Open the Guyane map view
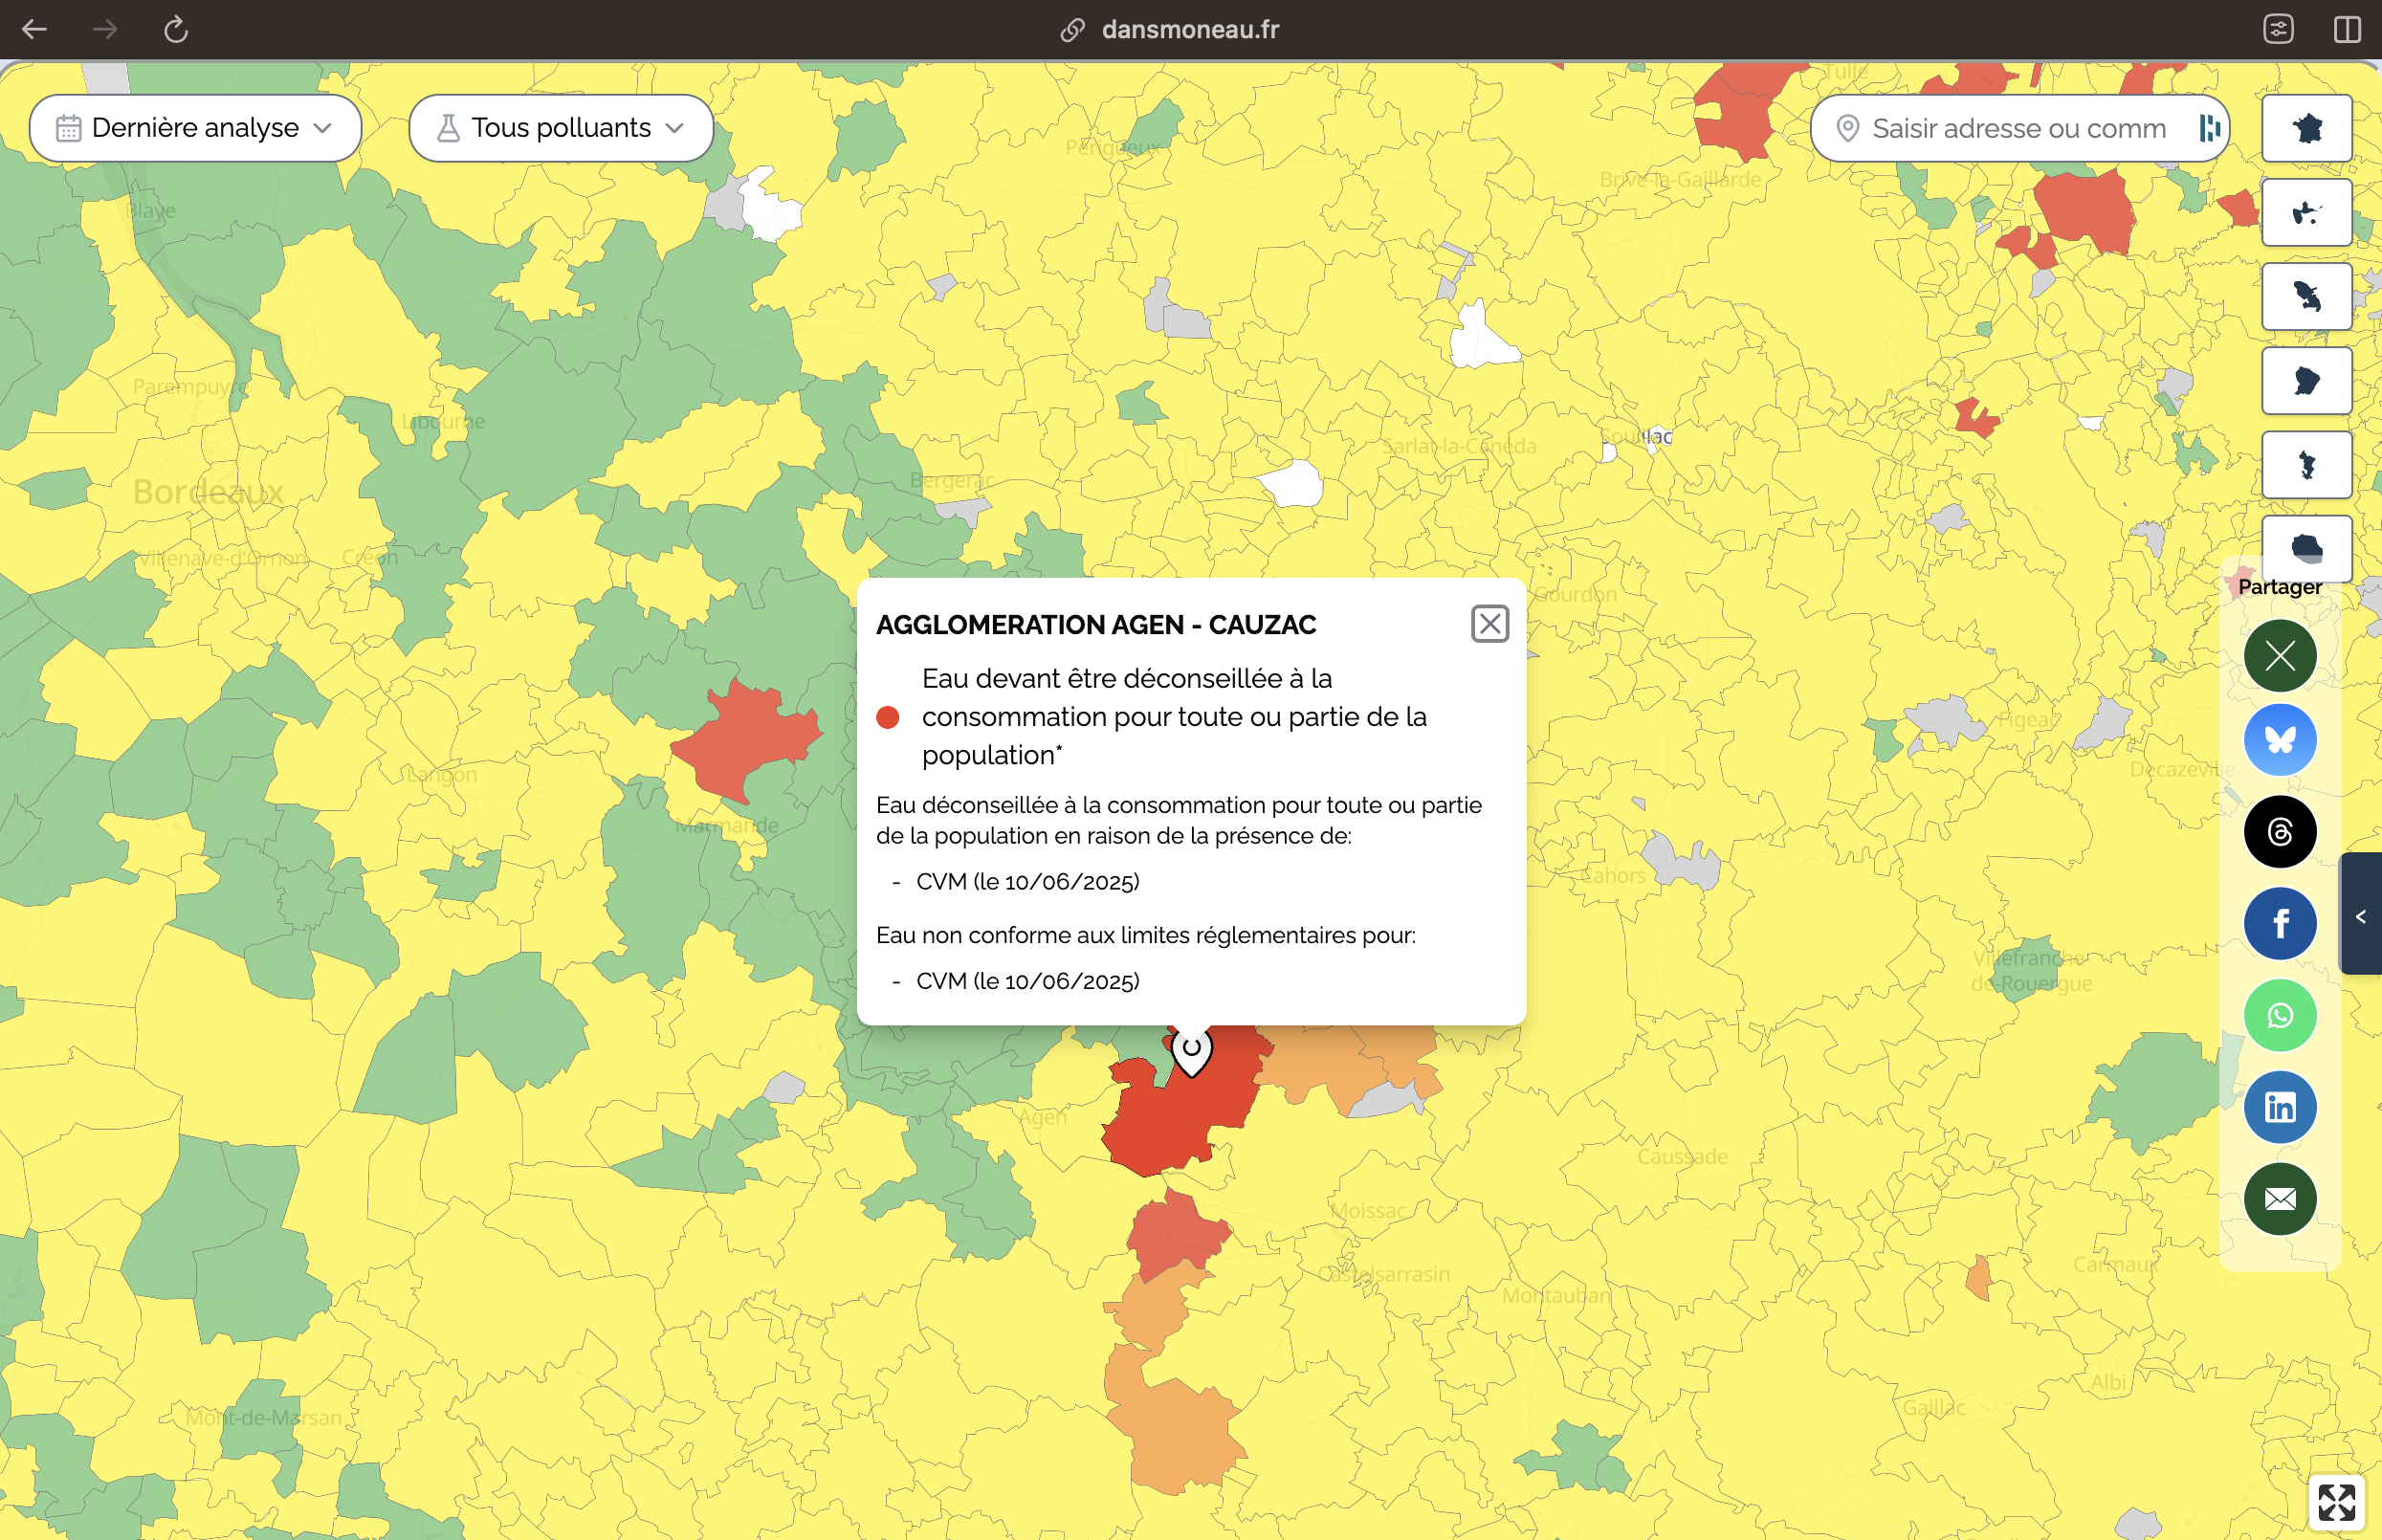 coord(2307,380)
